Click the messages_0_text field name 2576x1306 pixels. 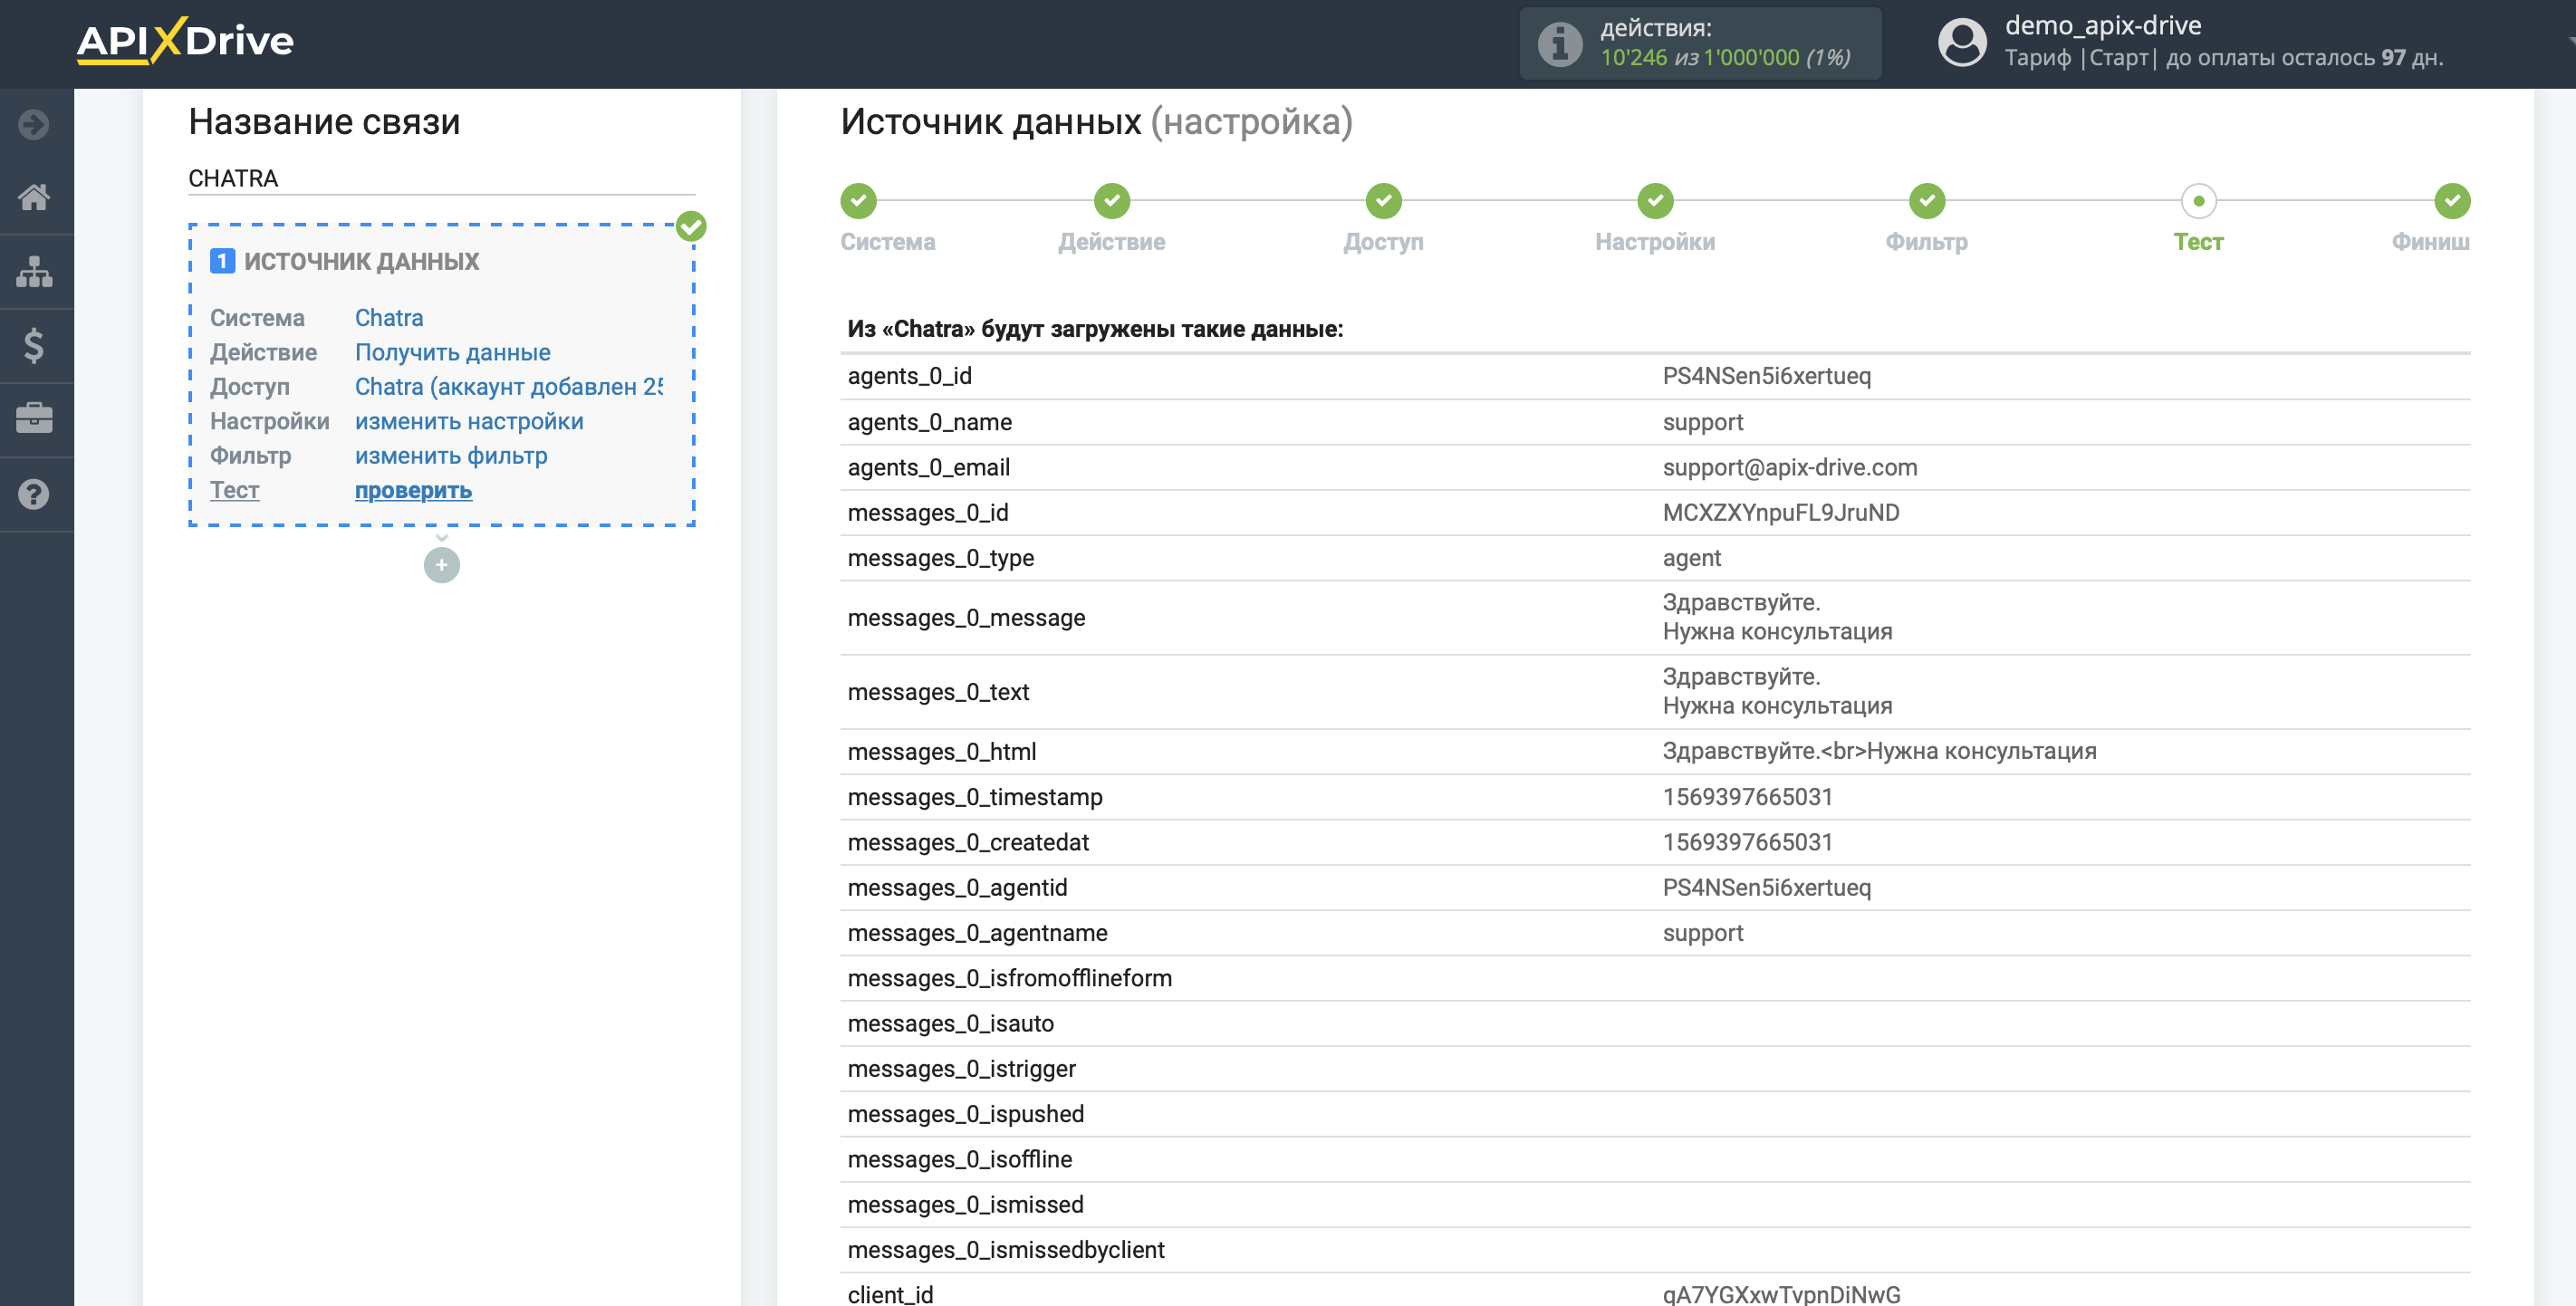tap(938, 692)
